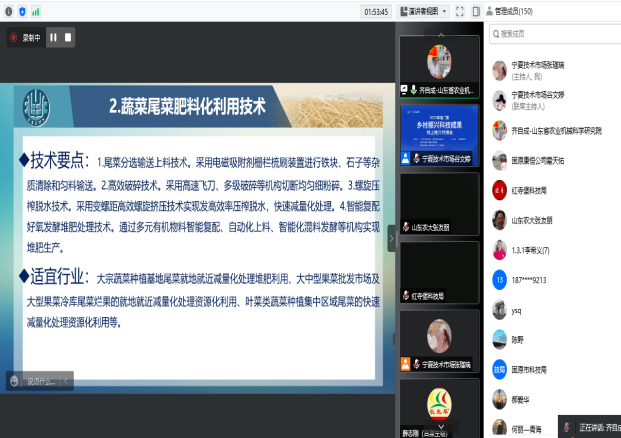The image size is (621, 438).
Task: Select 齐自成-山东省农业机 video tile
Action: click(439, 67)
